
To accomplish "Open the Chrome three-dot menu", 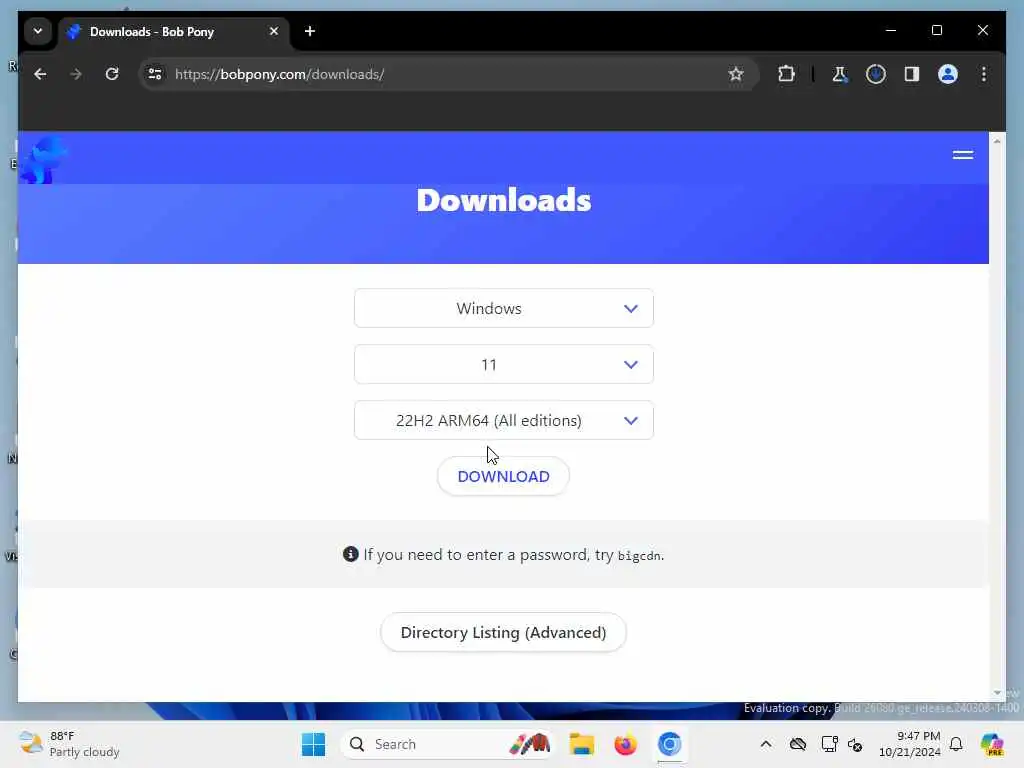I will coord(984,74).
